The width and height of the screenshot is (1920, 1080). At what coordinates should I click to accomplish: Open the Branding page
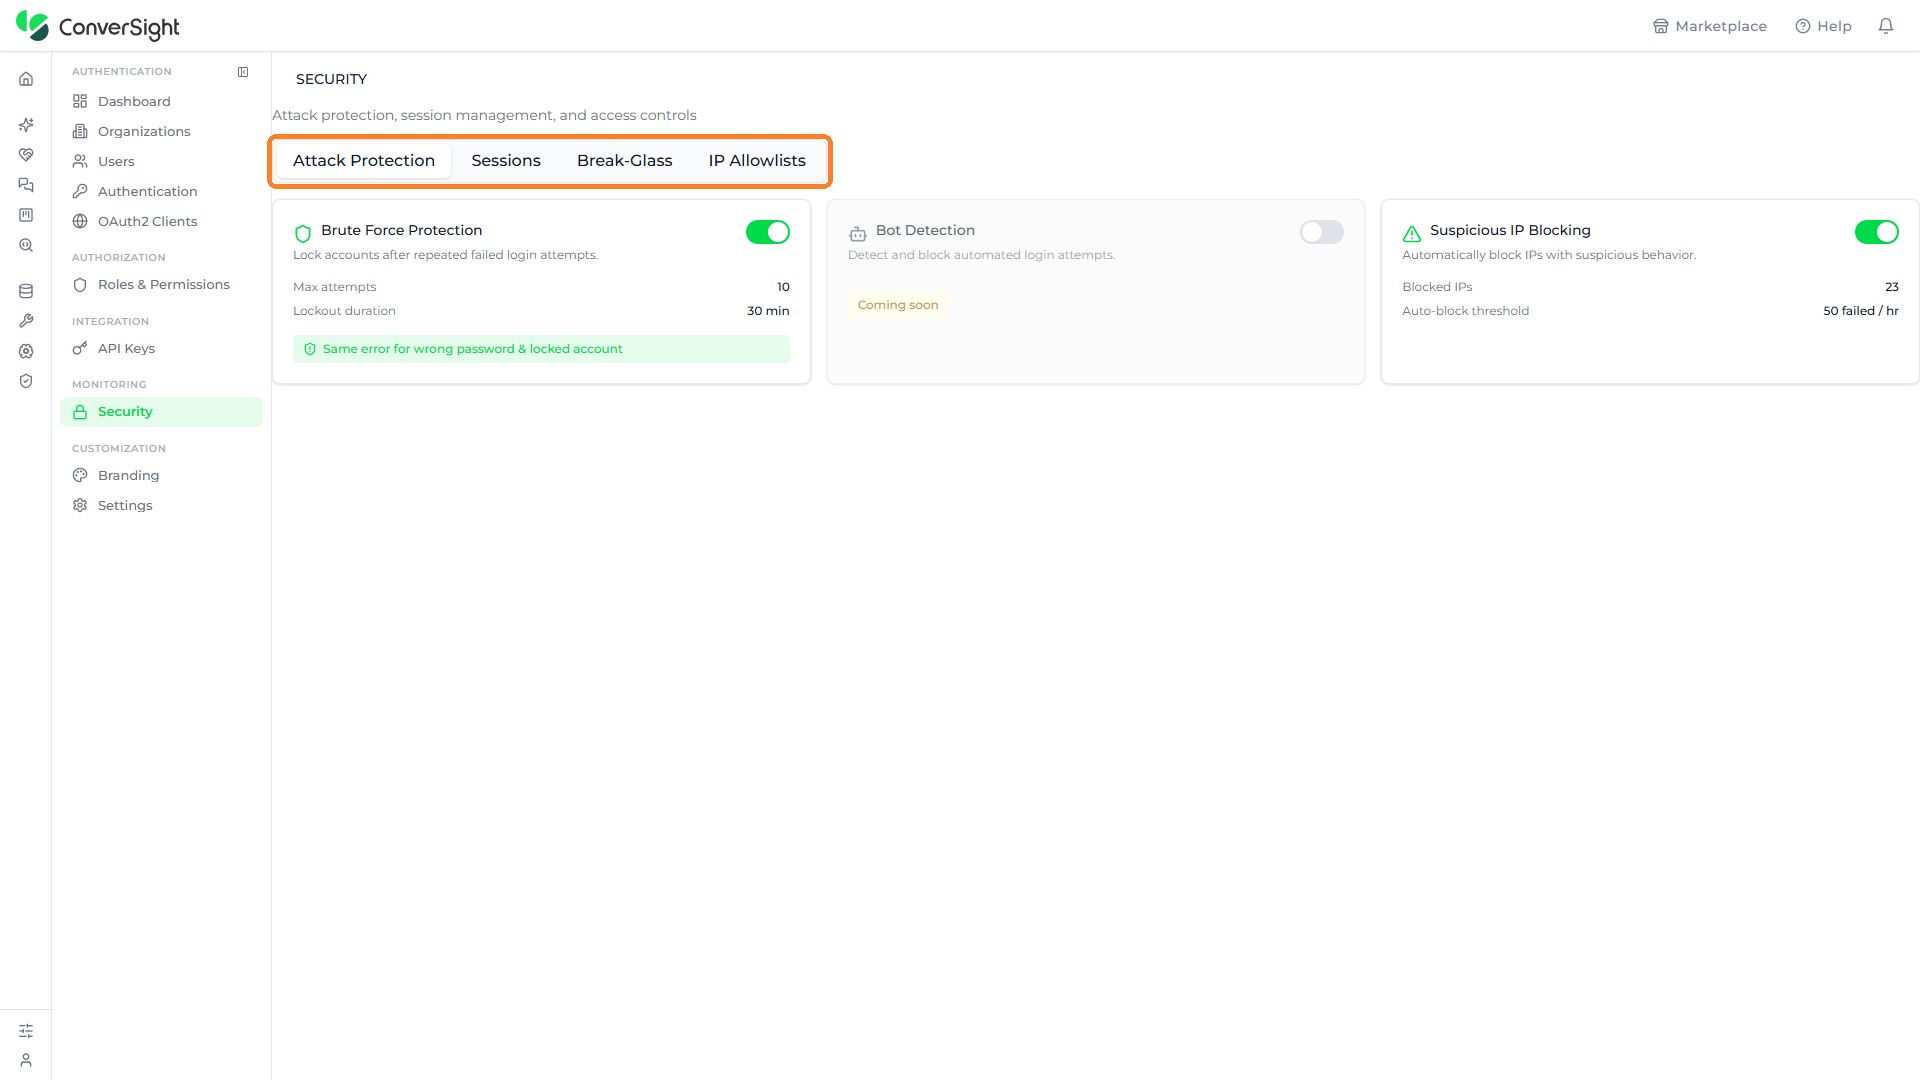coord(161,475)
